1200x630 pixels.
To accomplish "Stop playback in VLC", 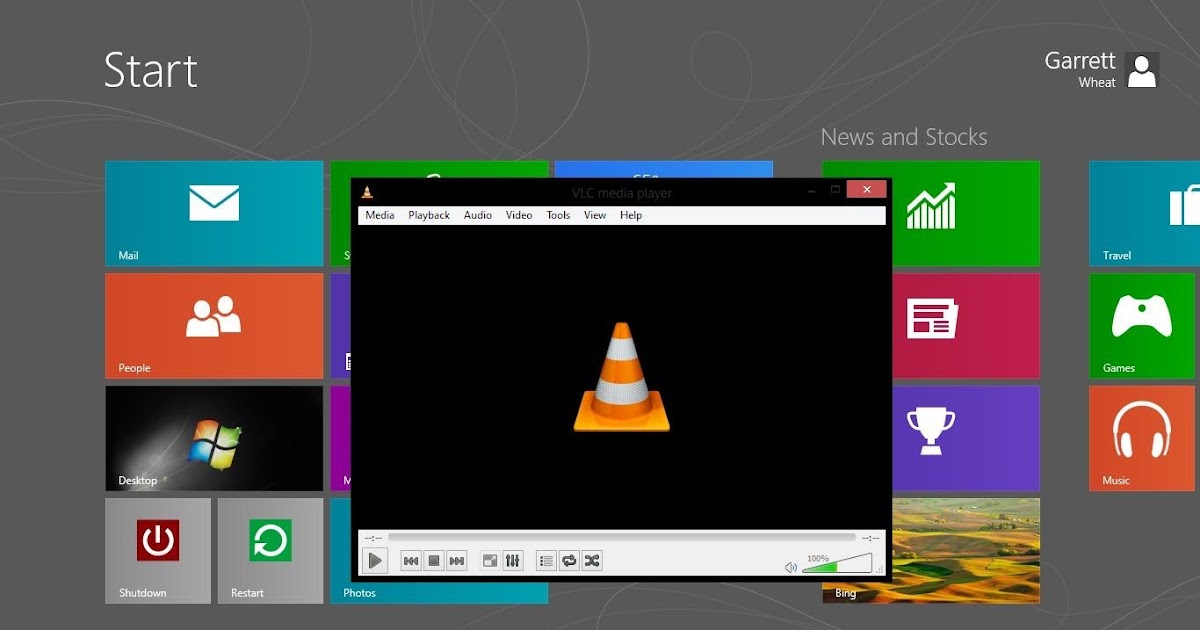I will [x=434, y=561].
